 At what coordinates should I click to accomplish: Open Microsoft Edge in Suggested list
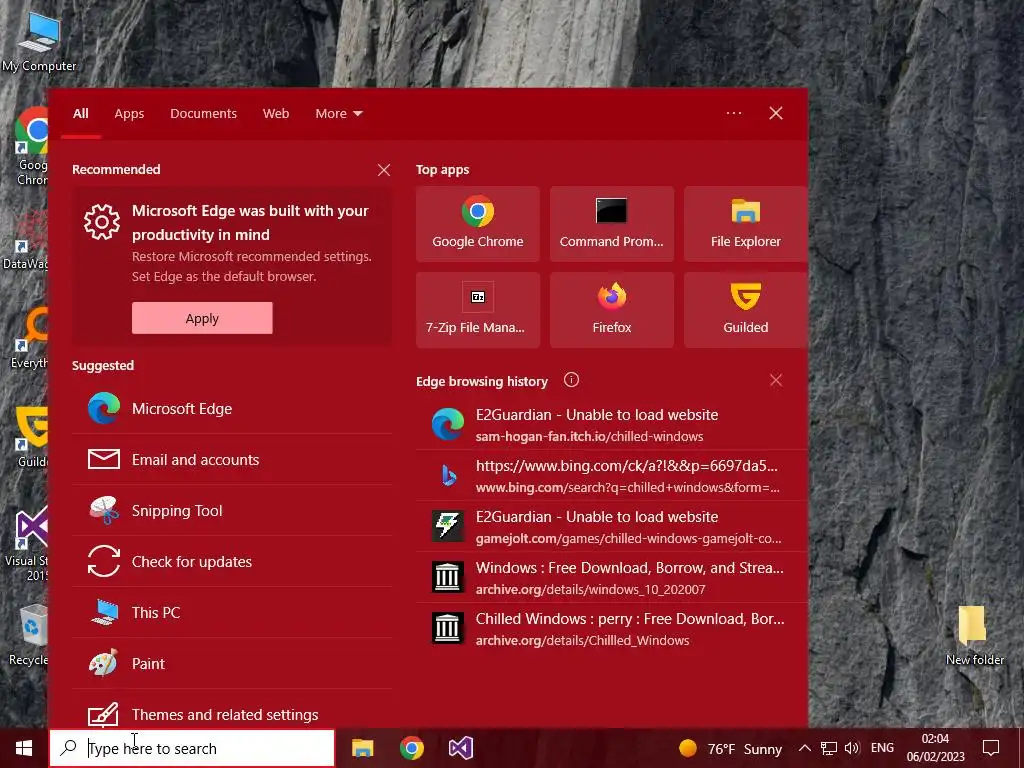232,409
